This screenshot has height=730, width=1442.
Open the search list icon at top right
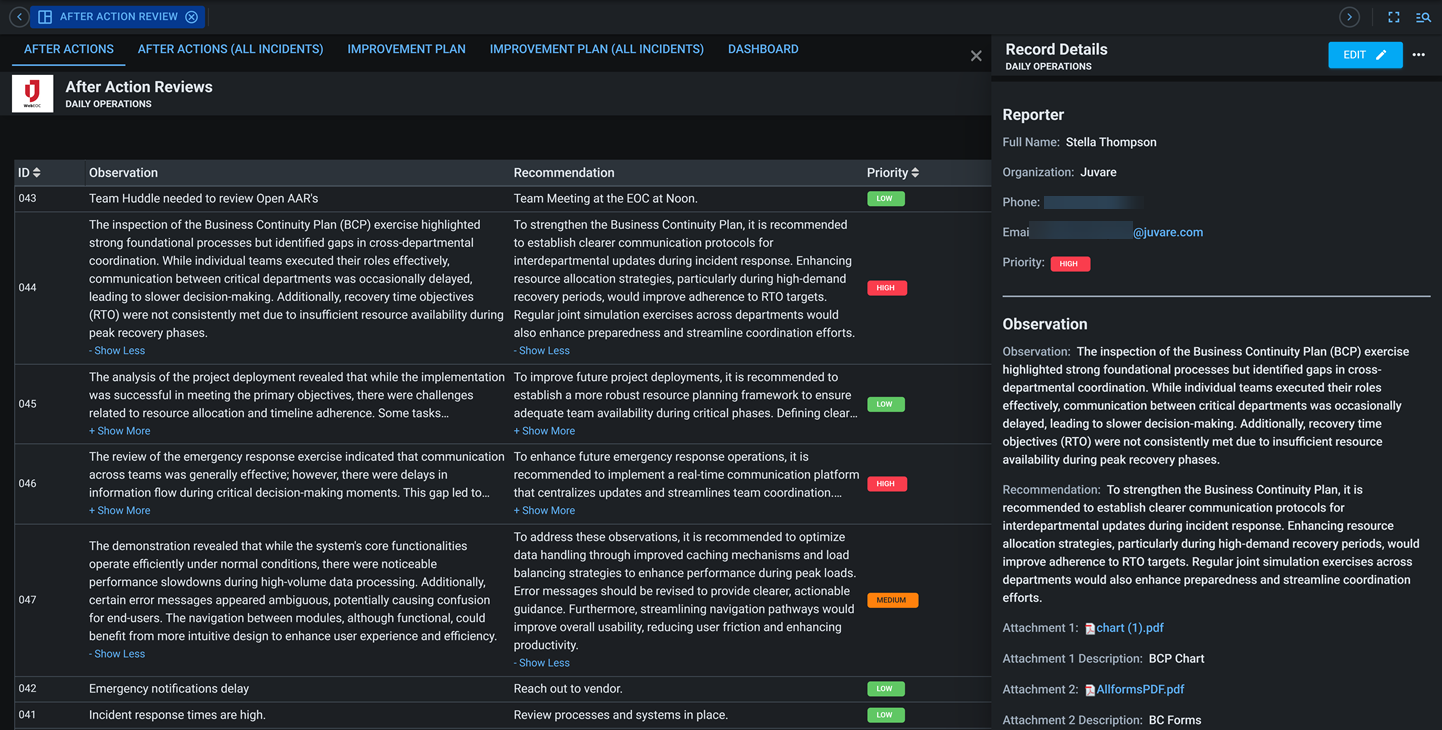tap(1423, 17)
